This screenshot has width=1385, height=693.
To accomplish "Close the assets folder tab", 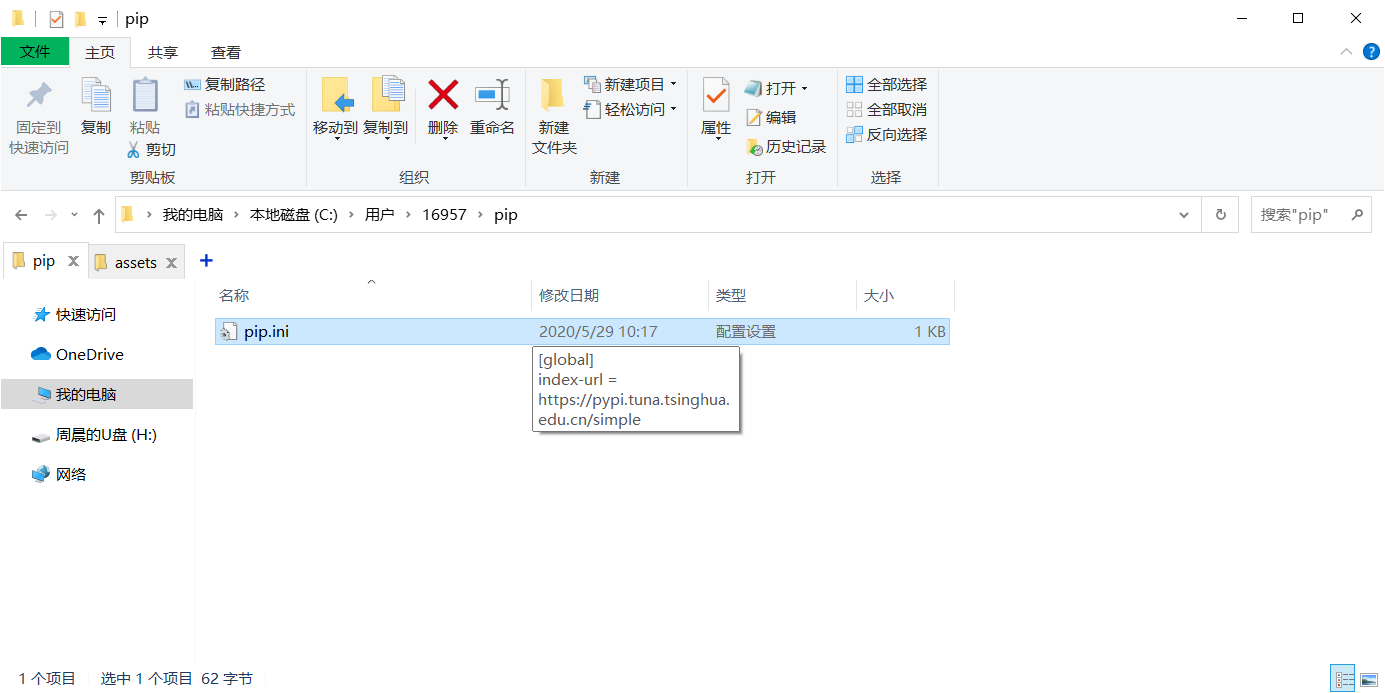I will [x=172, y=263].
